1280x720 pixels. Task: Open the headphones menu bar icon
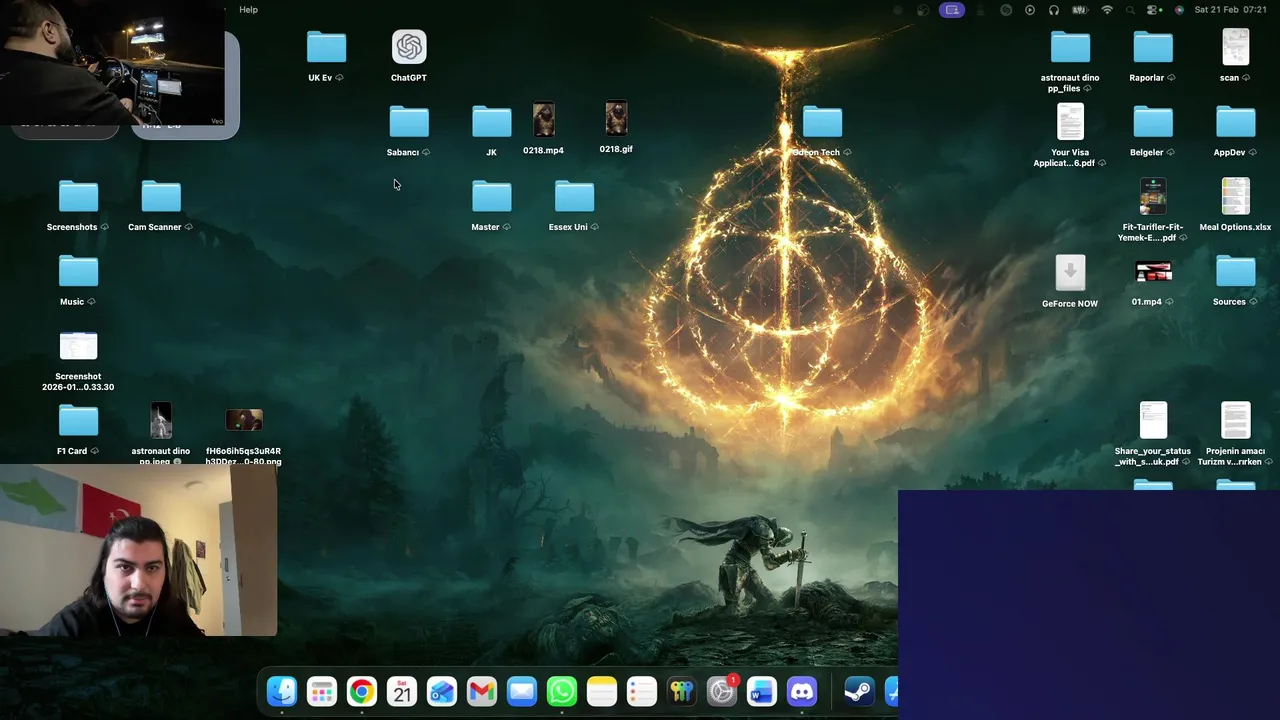[x=1054, y=10]
